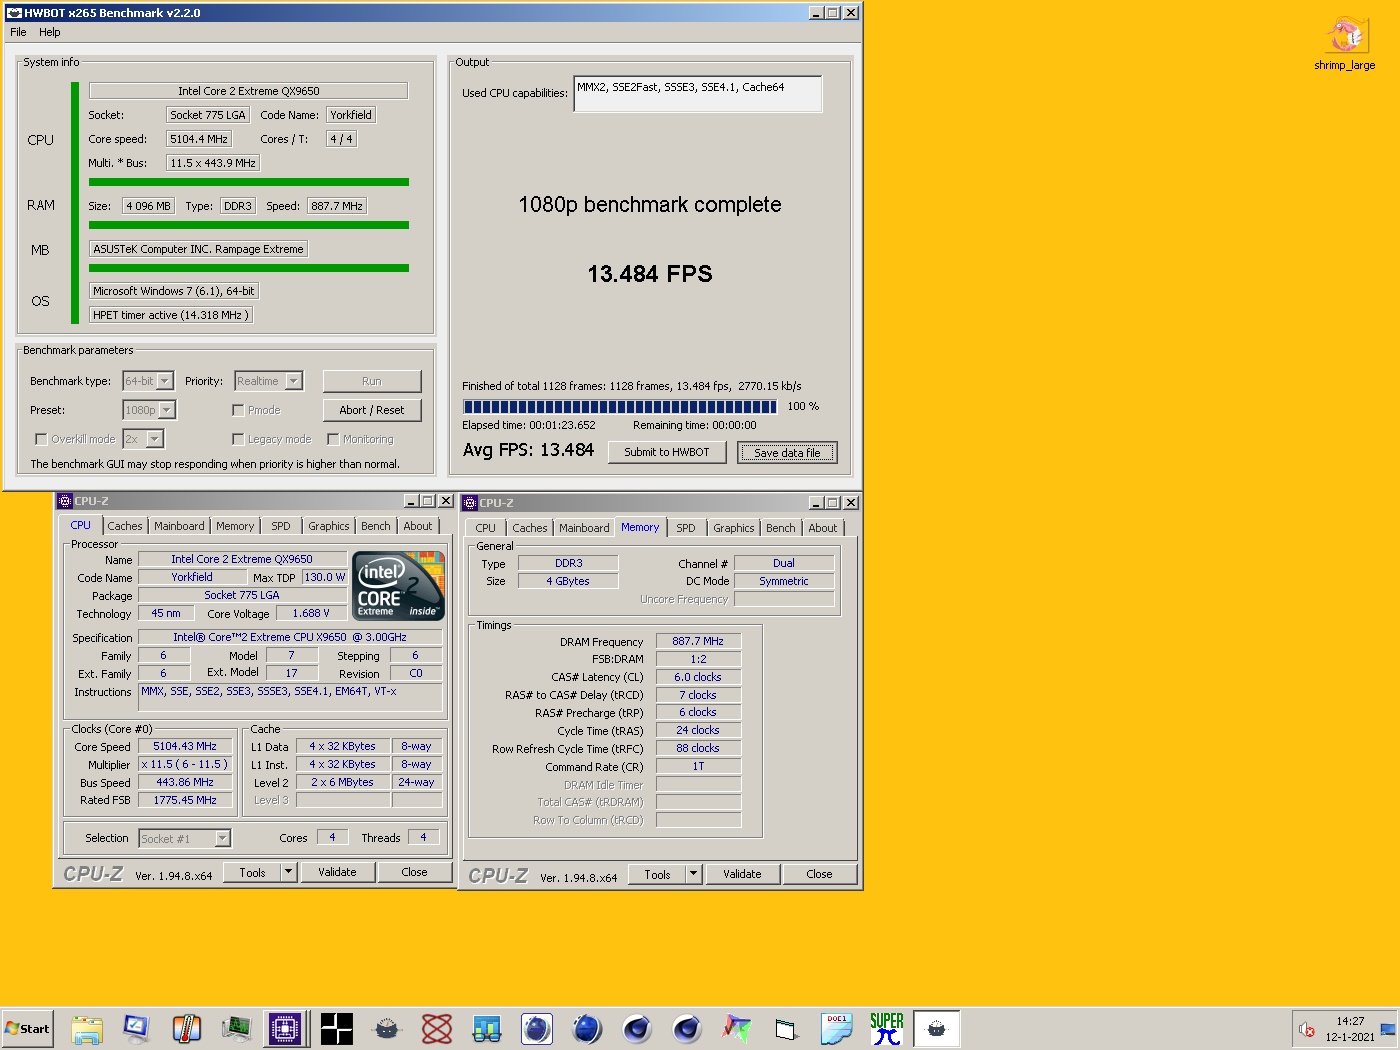This screenshot has height=1050, width=1400.
Task: Open the File menu
Action: pyautogui.click(x=18, y=32)
